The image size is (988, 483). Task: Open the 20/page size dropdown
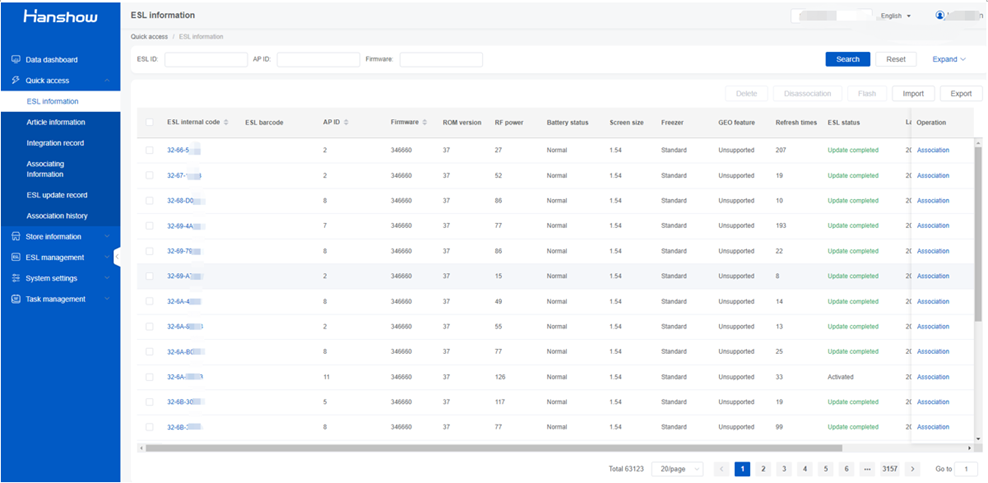tap(678, 469)
